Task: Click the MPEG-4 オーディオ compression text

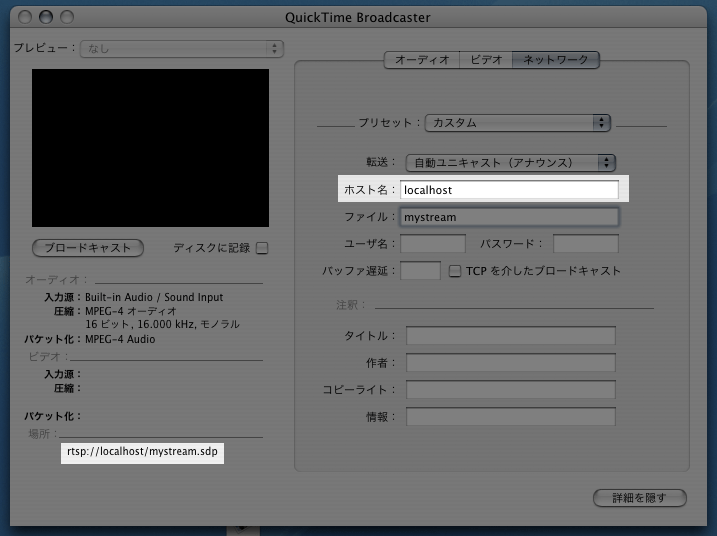Action: [131, 311]
